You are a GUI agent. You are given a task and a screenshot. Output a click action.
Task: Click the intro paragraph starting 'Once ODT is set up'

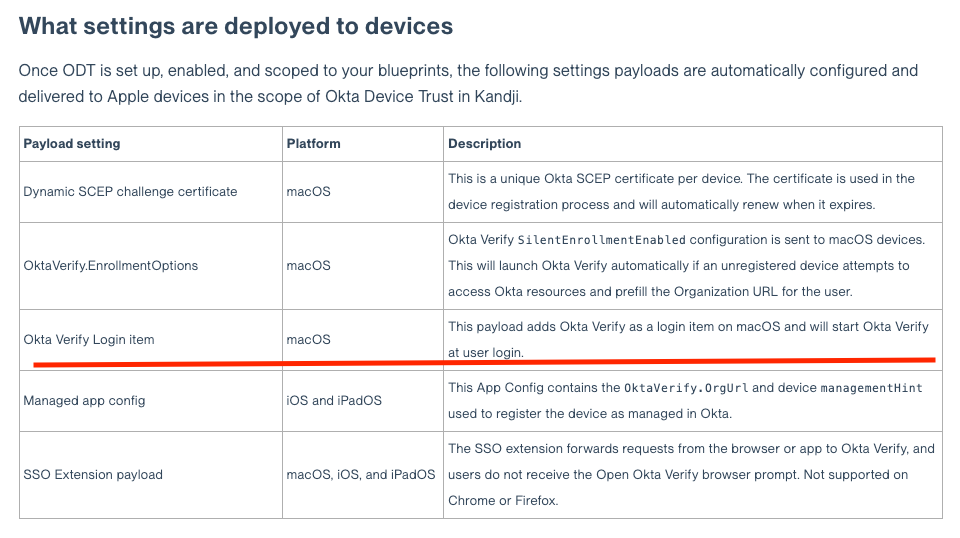[x=468, y=83]
